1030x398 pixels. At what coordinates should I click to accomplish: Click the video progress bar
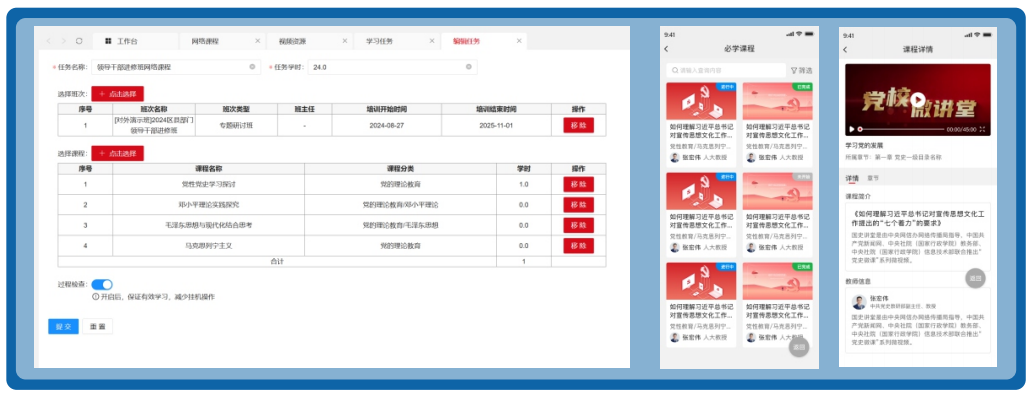click(x=901, y=130)
